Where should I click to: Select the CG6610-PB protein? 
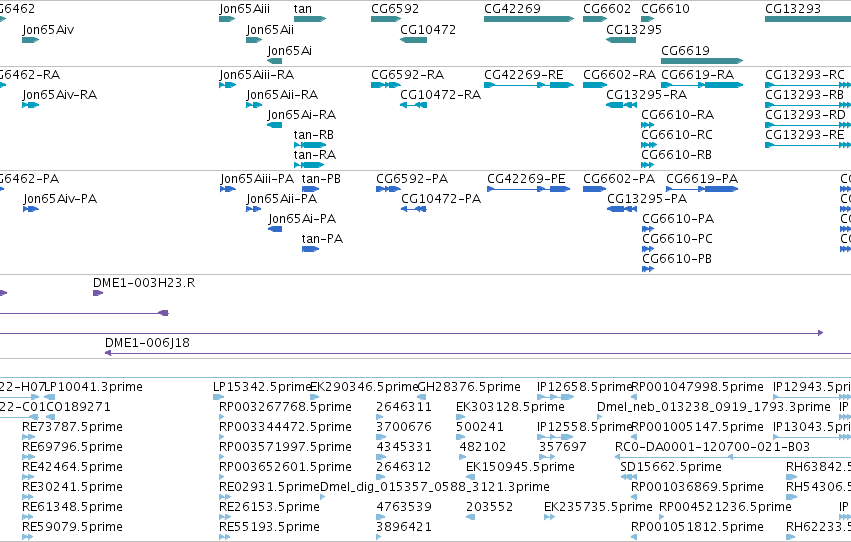coord(648,269)
